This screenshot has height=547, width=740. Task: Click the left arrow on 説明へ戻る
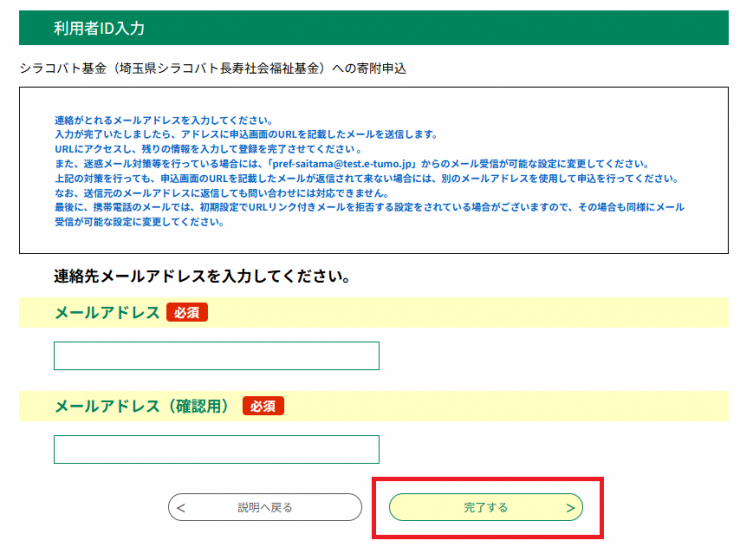click(181, 508)
